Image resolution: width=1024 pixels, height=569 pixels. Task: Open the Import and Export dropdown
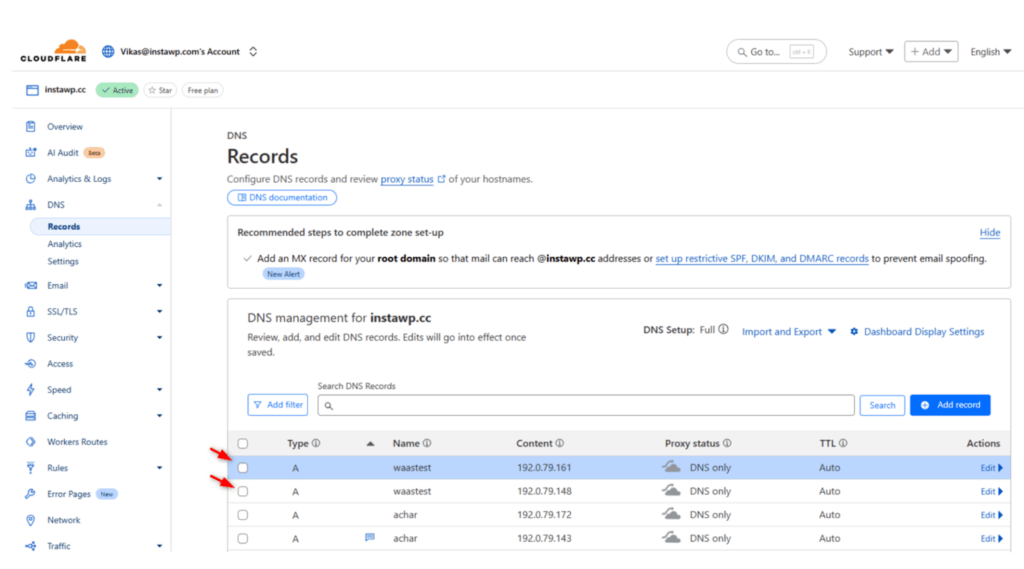[x=788, y=332]
